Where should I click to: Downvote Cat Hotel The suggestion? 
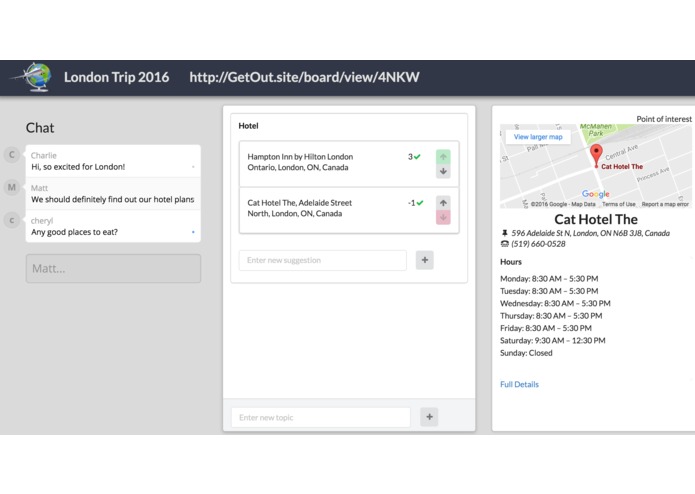click(x=443, y=218)
